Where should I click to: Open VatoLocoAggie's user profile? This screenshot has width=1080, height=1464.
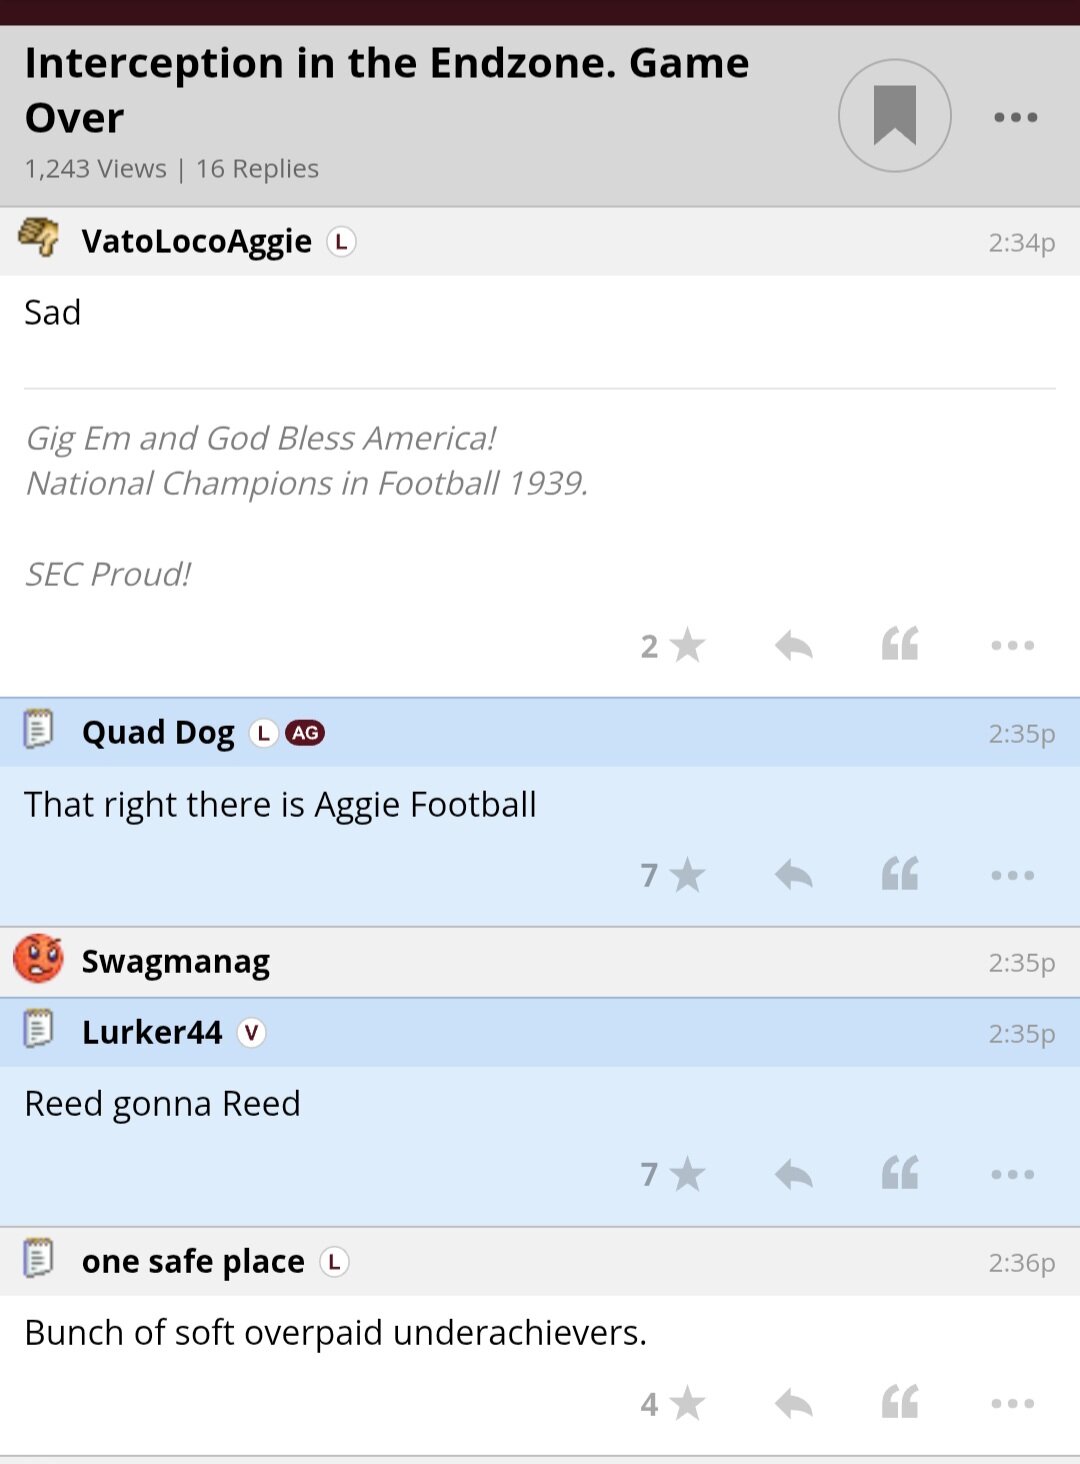pyautogui.click(x=196, y=242)
